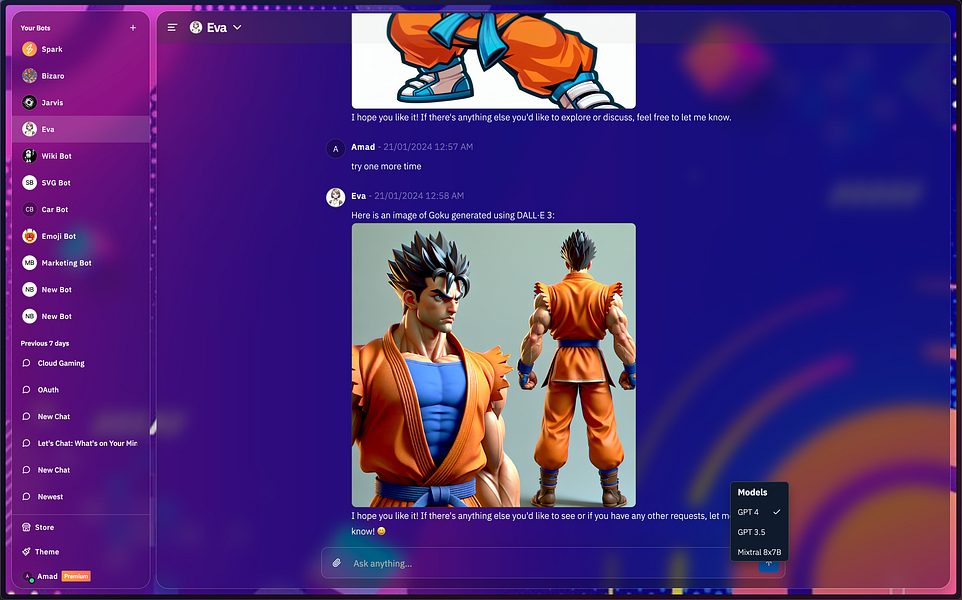Open the SVG Bot entry
Viewport: 962px width, 600px height.
(x=81, y=183)
